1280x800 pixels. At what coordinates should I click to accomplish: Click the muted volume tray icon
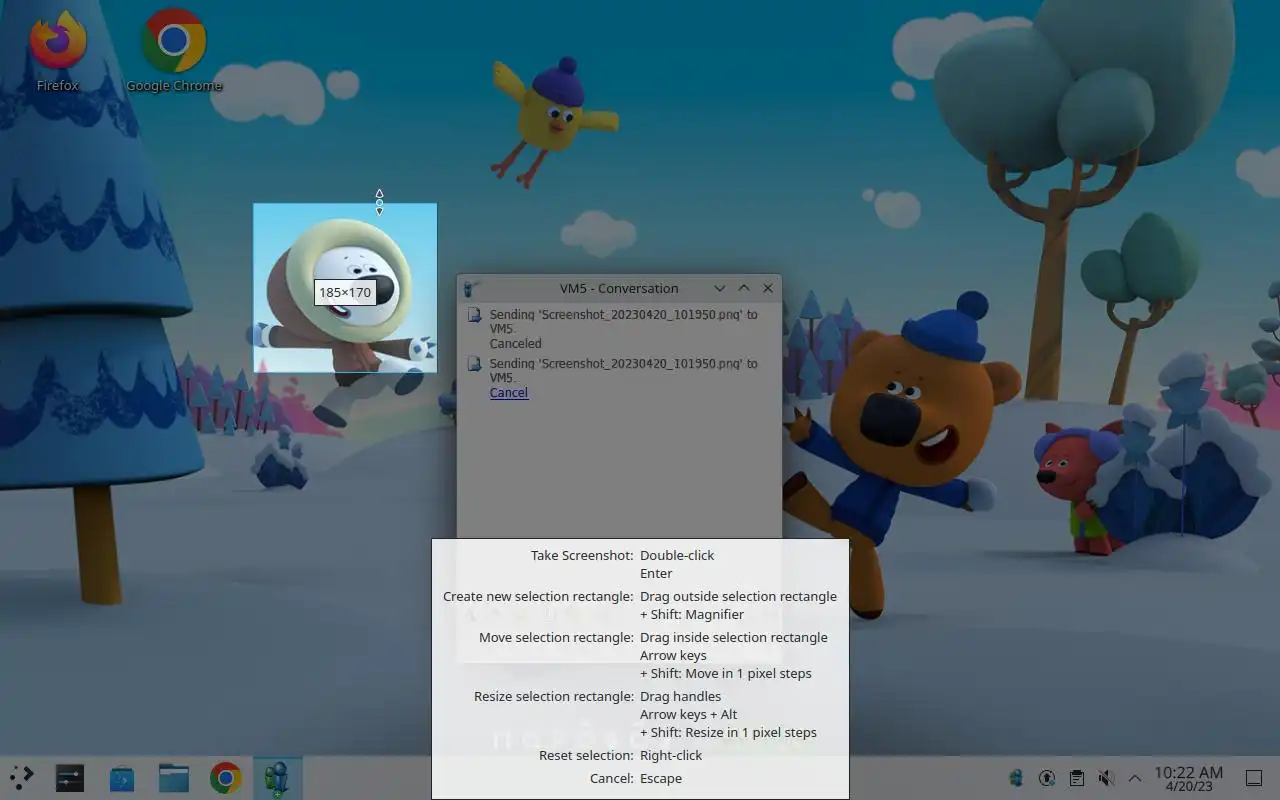[1105, 778]
